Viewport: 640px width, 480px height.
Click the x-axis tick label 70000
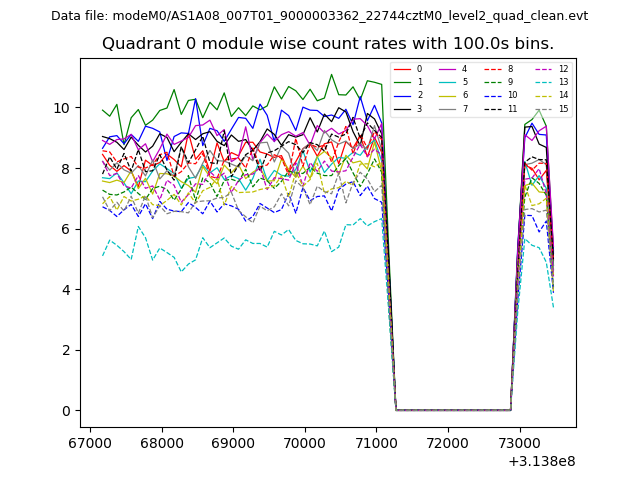(304, 442)
